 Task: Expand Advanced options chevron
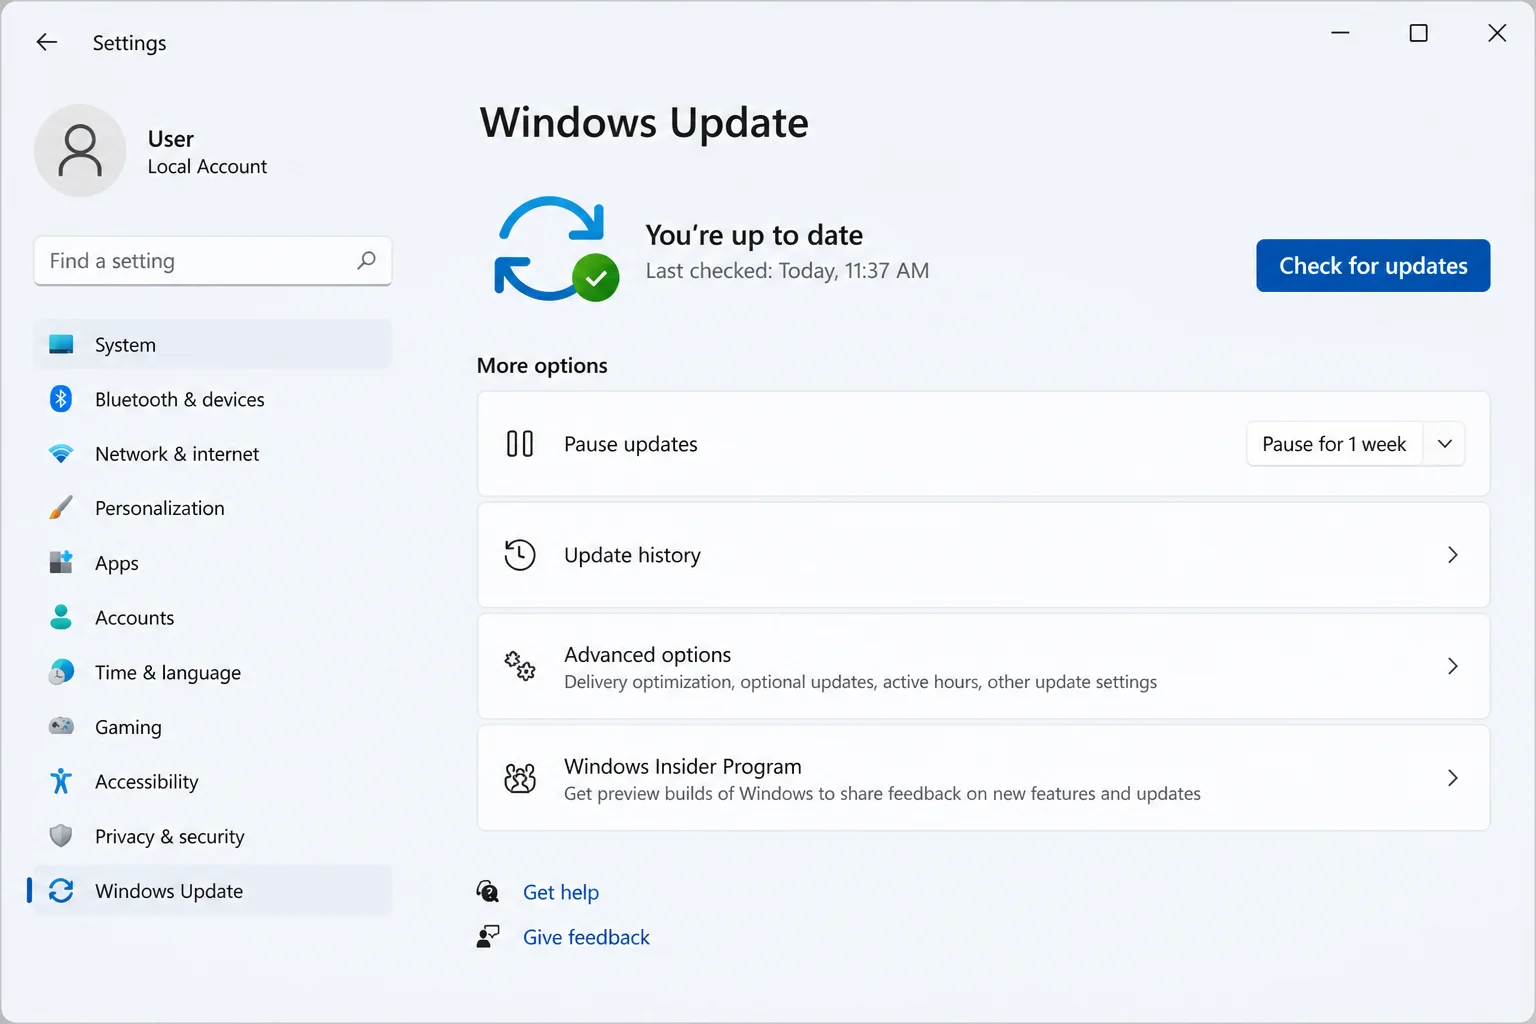click(x=1453, y=666)
